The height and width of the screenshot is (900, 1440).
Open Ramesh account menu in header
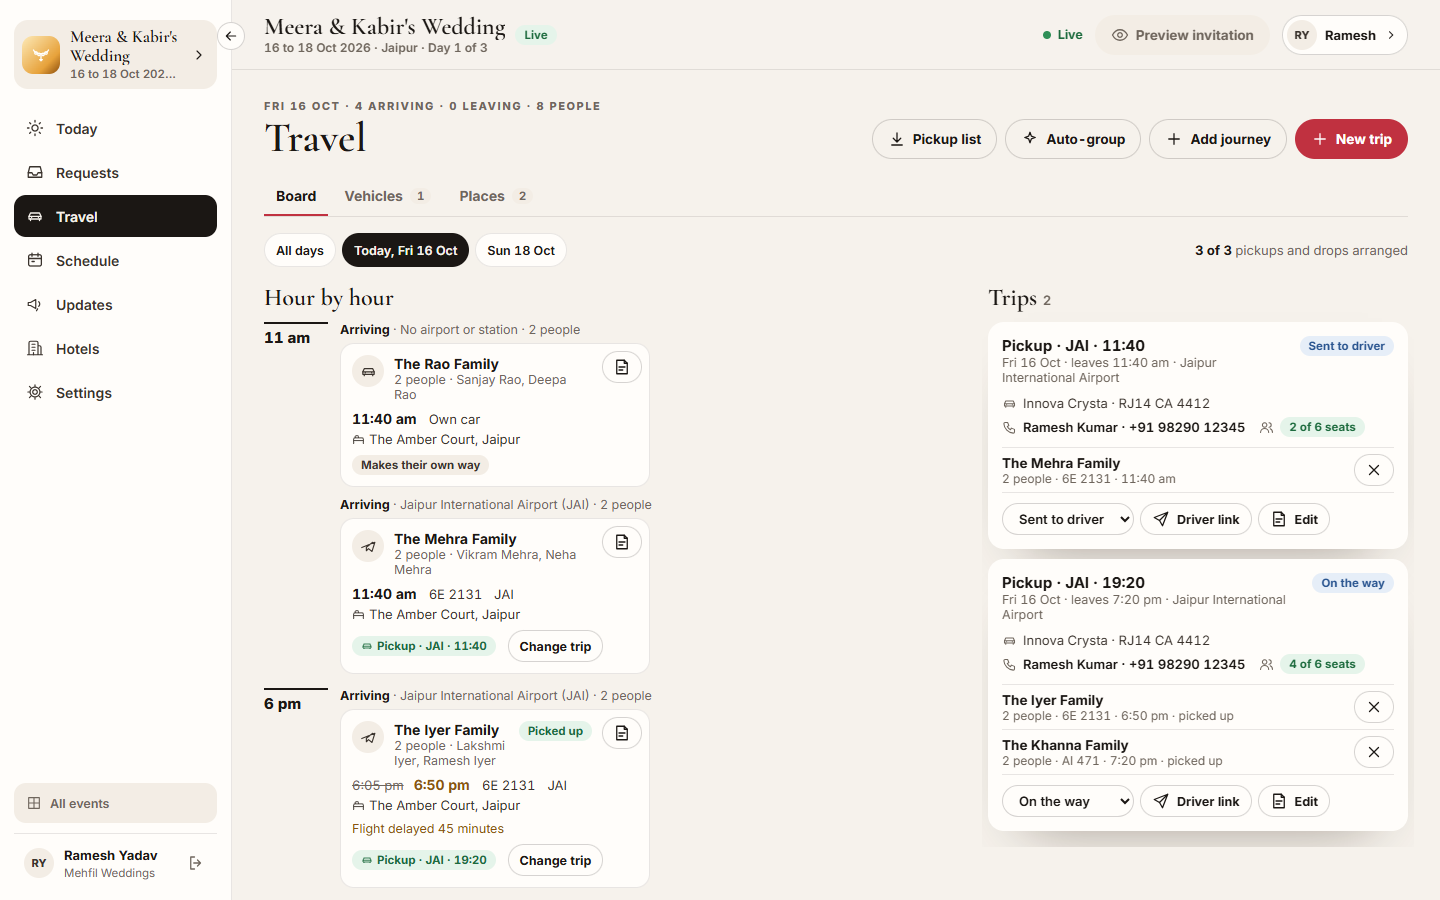[1345, 35]
